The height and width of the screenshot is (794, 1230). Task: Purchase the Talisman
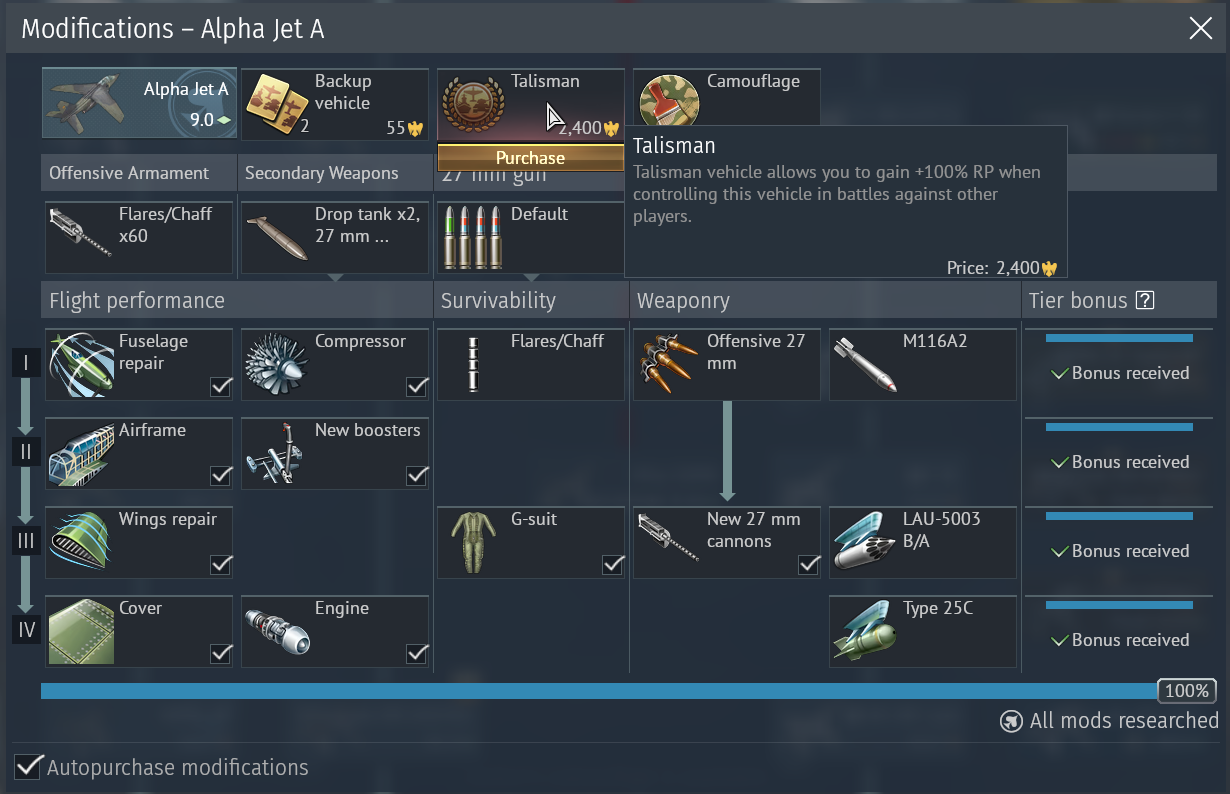[530, 158]
